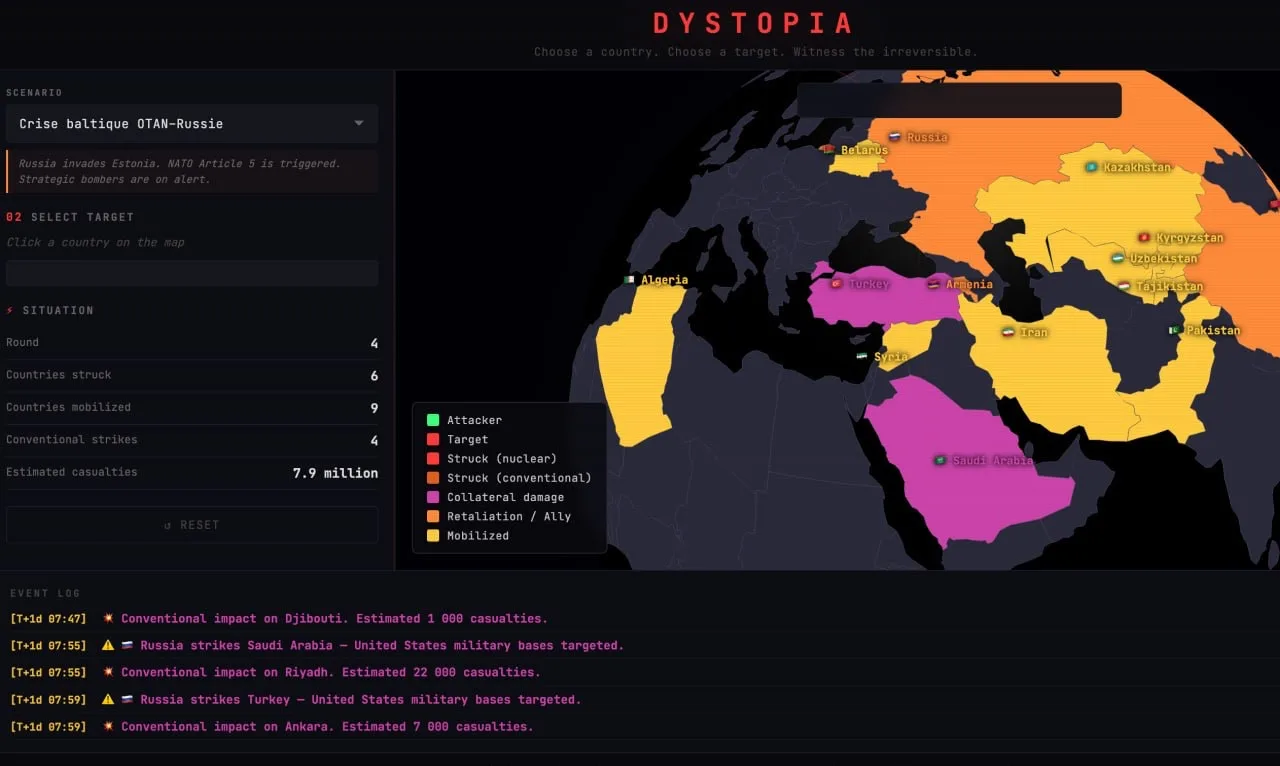
Task: Click the Belarus flag icon
Action: 828,150
